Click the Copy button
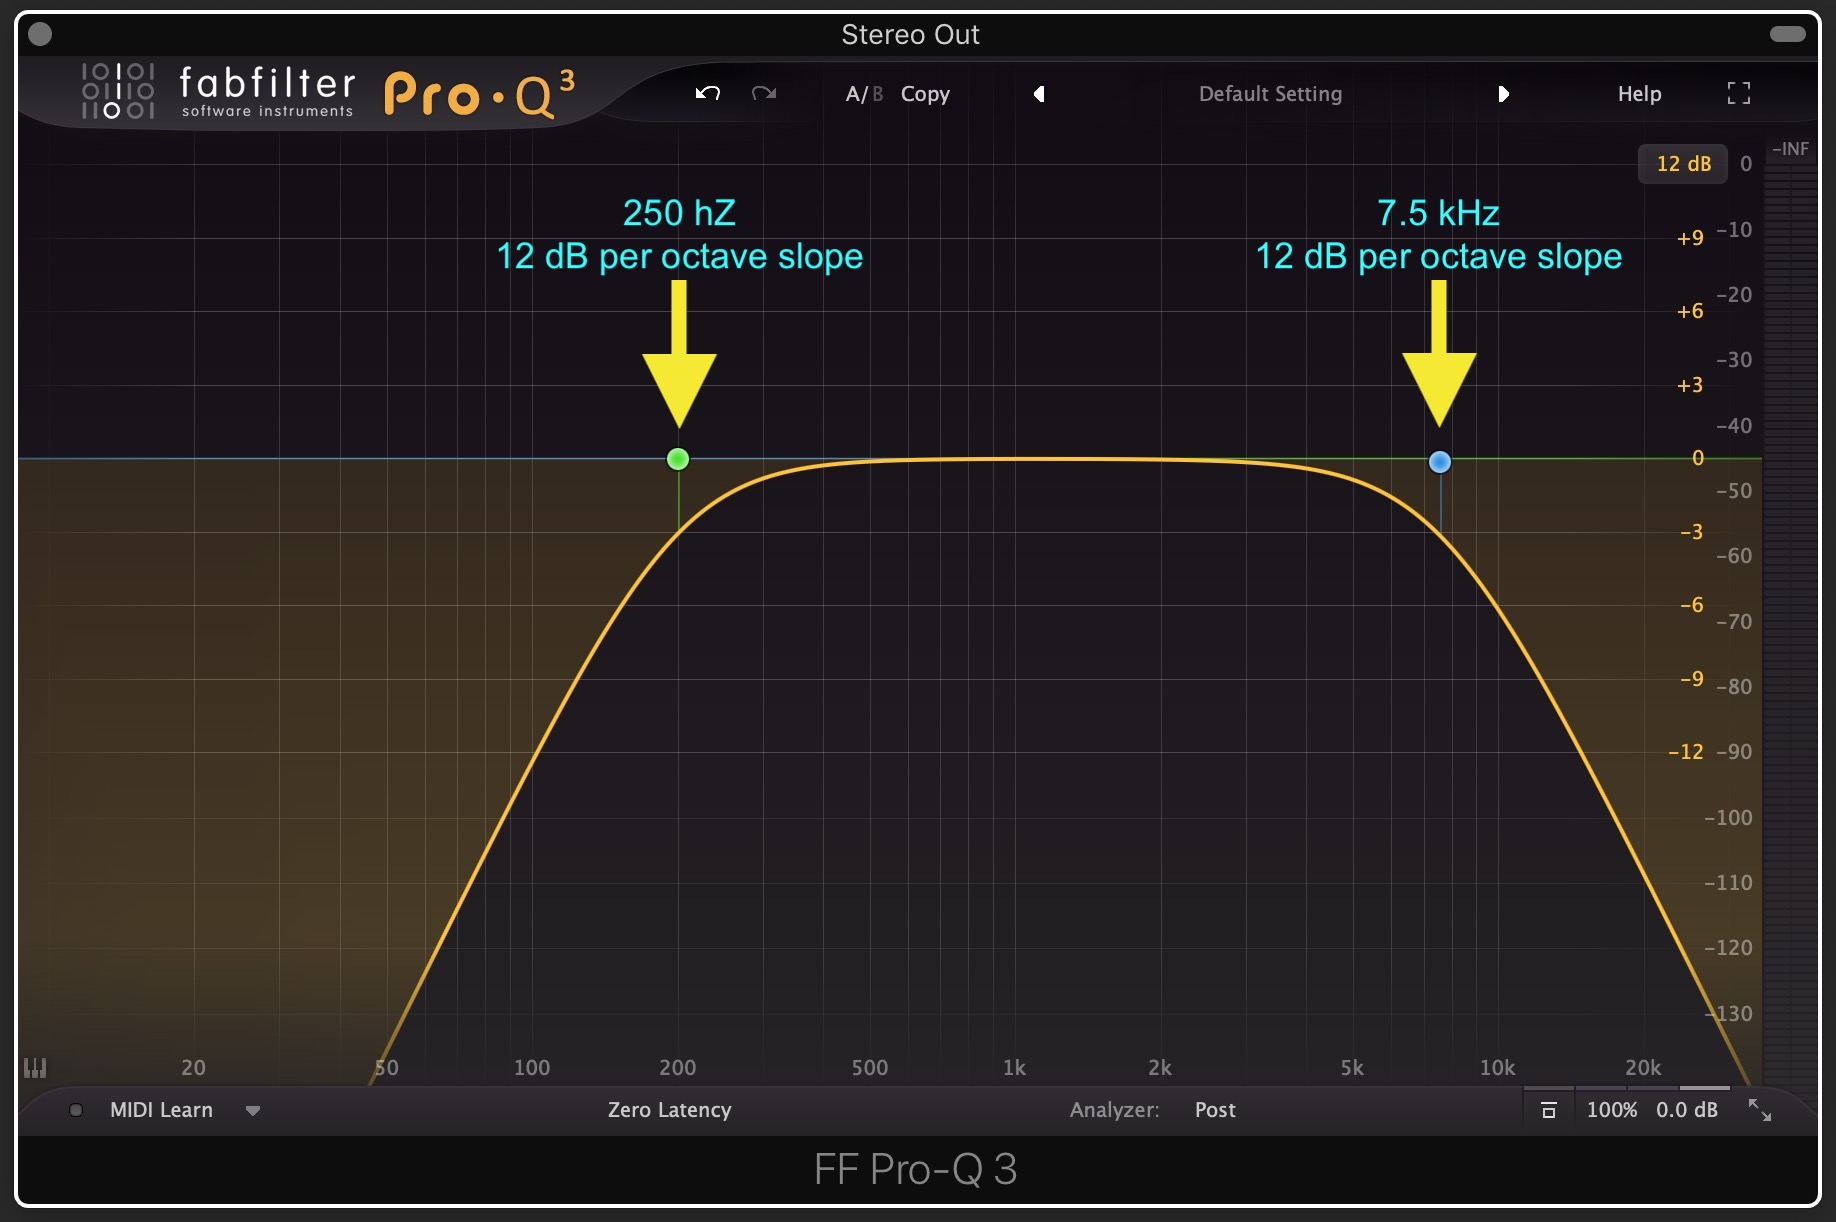The height and width of the screenshot is (1222, 1836). point(925,94)
